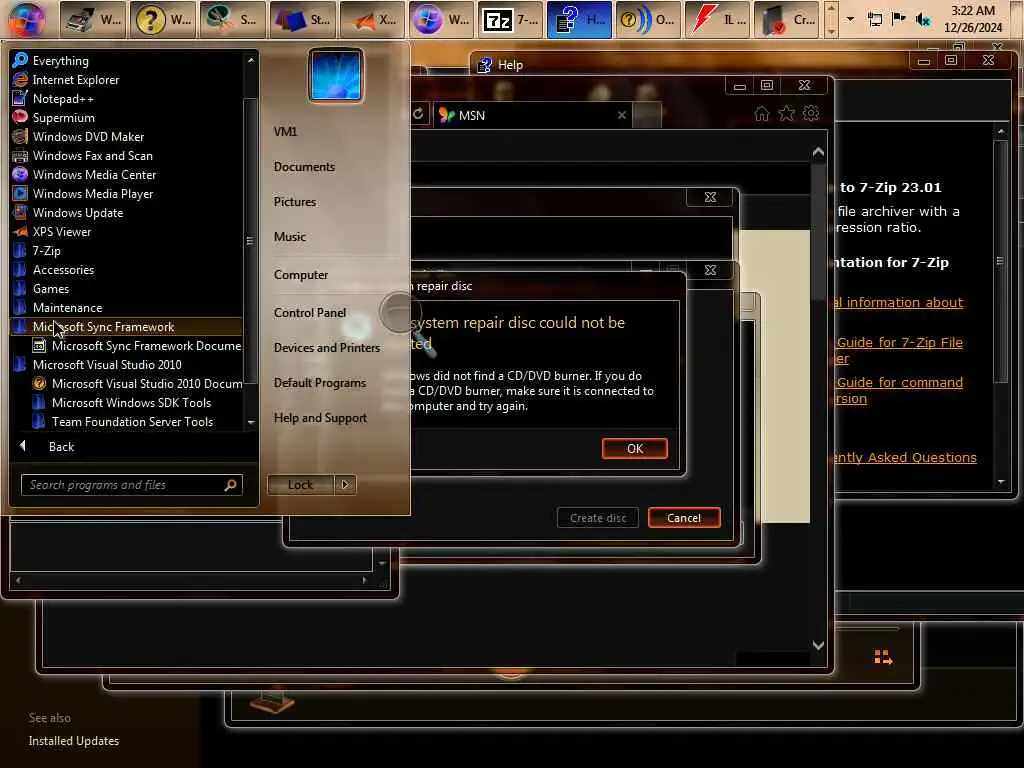Click the network tray icon

point(874,20)
